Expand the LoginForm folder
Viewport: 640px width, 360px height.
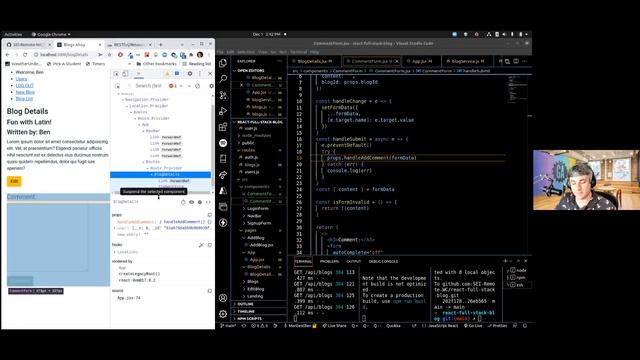(258, 209)
